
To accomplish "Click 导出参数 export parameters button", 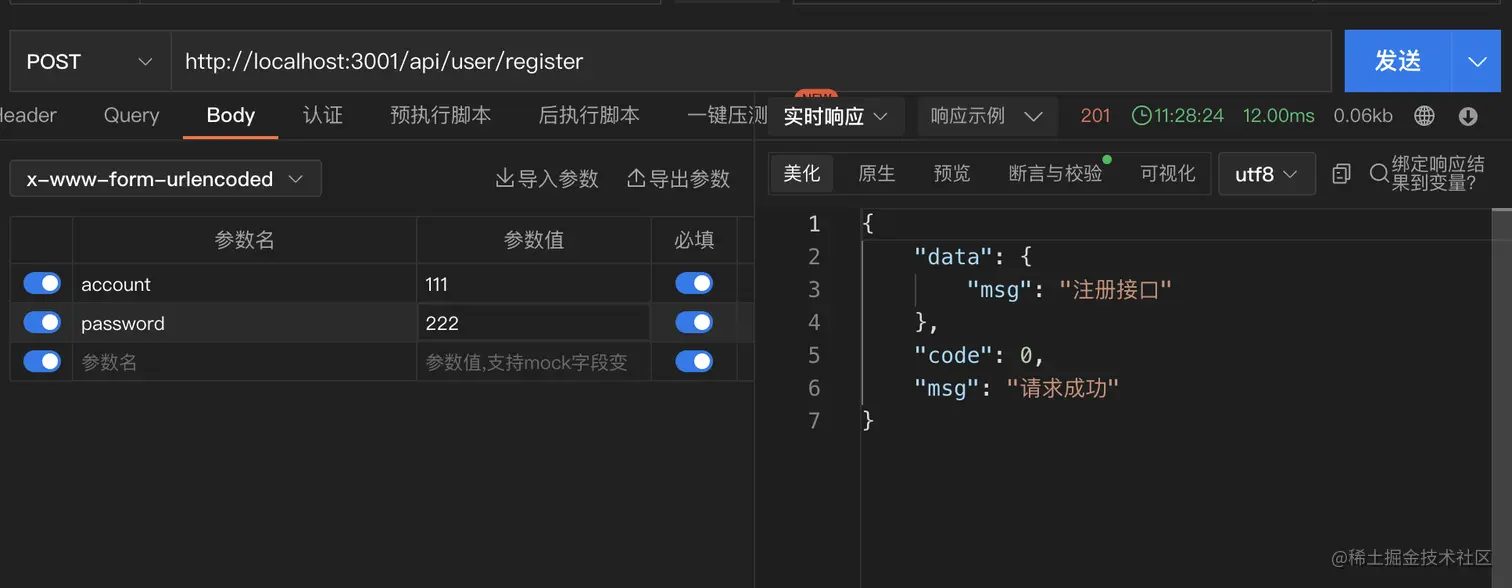I will (x=678, y=179).
